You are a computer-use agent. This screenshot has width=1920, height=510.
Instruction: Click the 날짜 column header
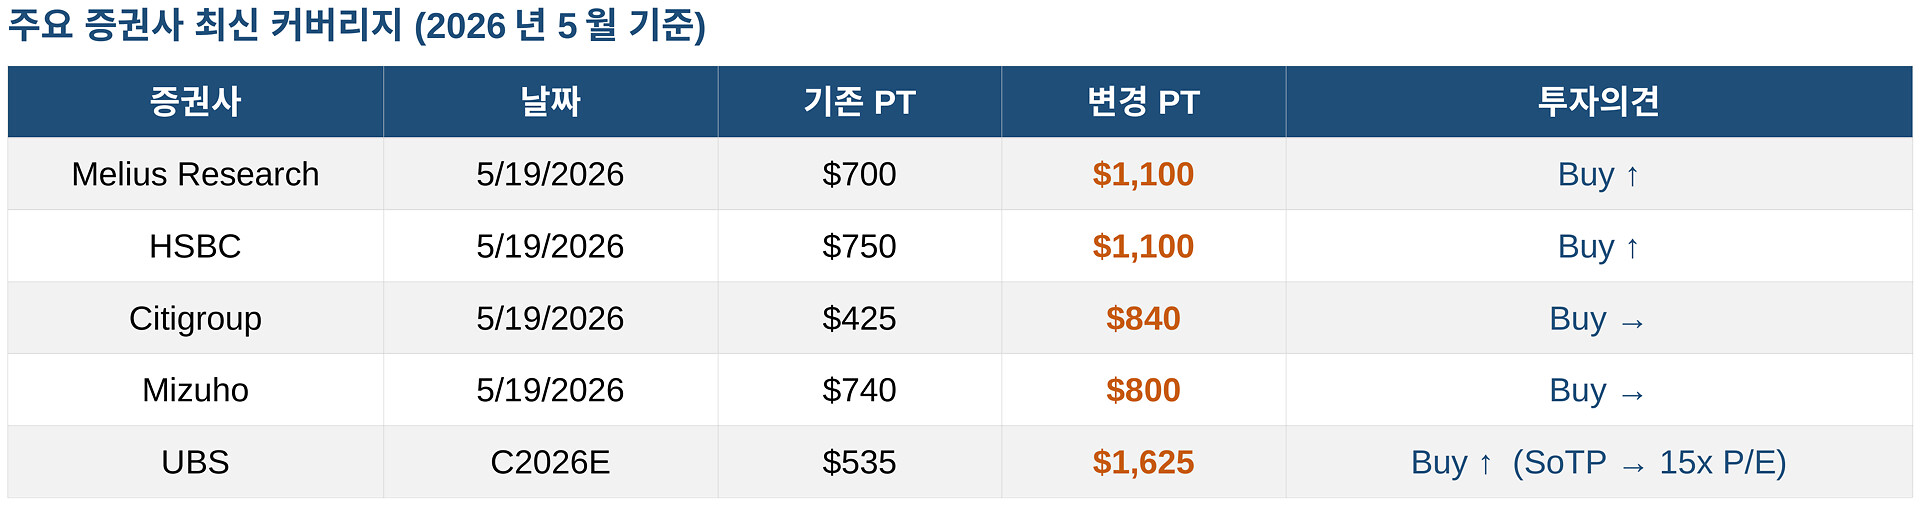tap(550, 102)
